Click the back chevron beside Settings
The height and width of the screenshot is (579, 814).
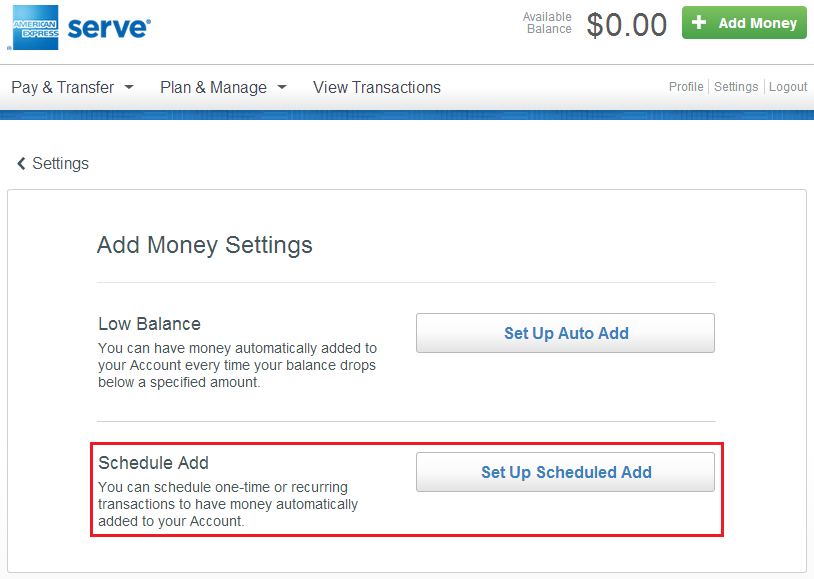(21, 163)
